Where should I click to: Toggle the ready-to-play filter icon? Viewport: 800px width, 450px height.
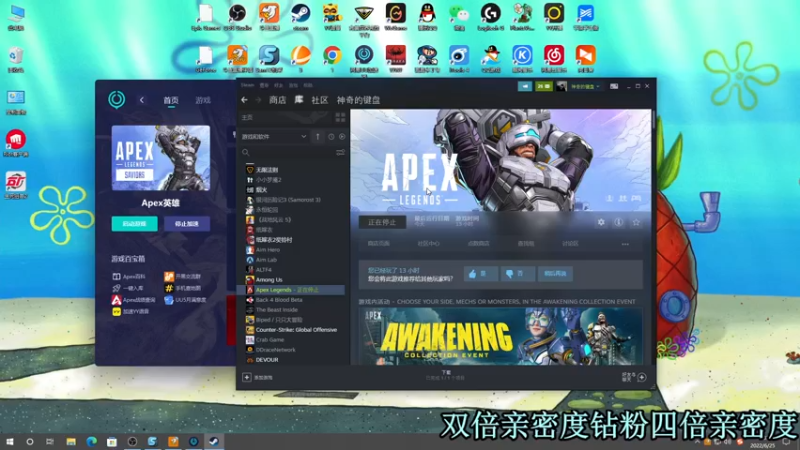(342, 137)
